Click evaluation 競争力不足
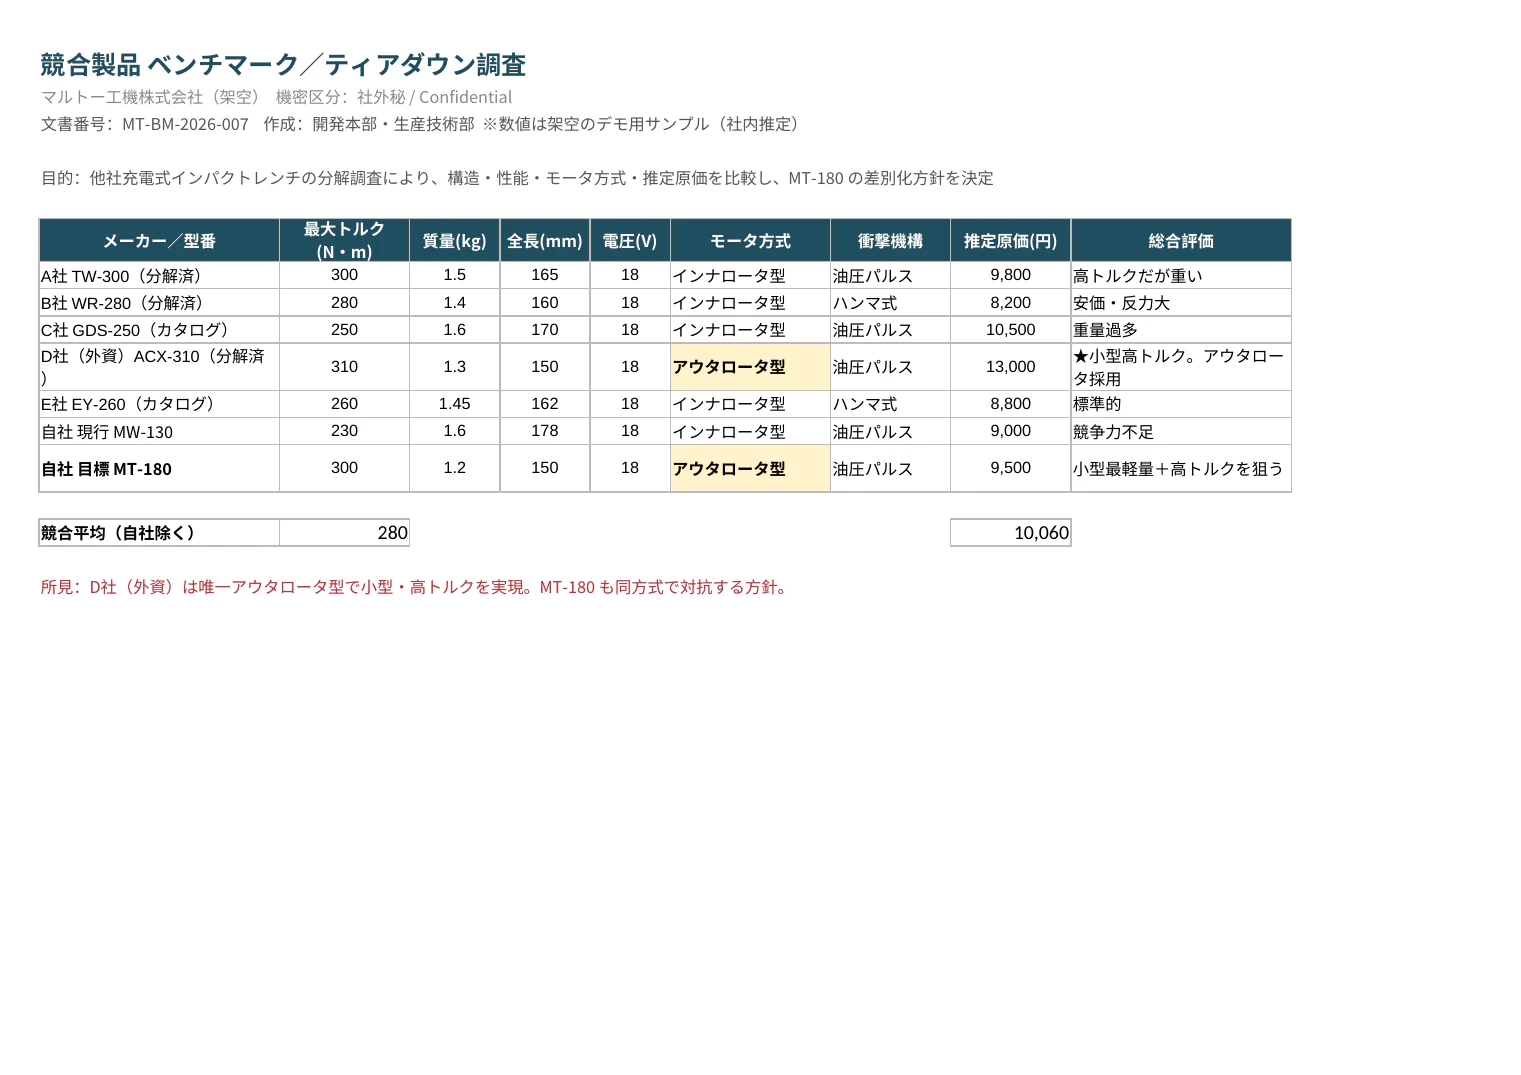Viewport: 1521px width, 1075px height. tap(1181, 431)
